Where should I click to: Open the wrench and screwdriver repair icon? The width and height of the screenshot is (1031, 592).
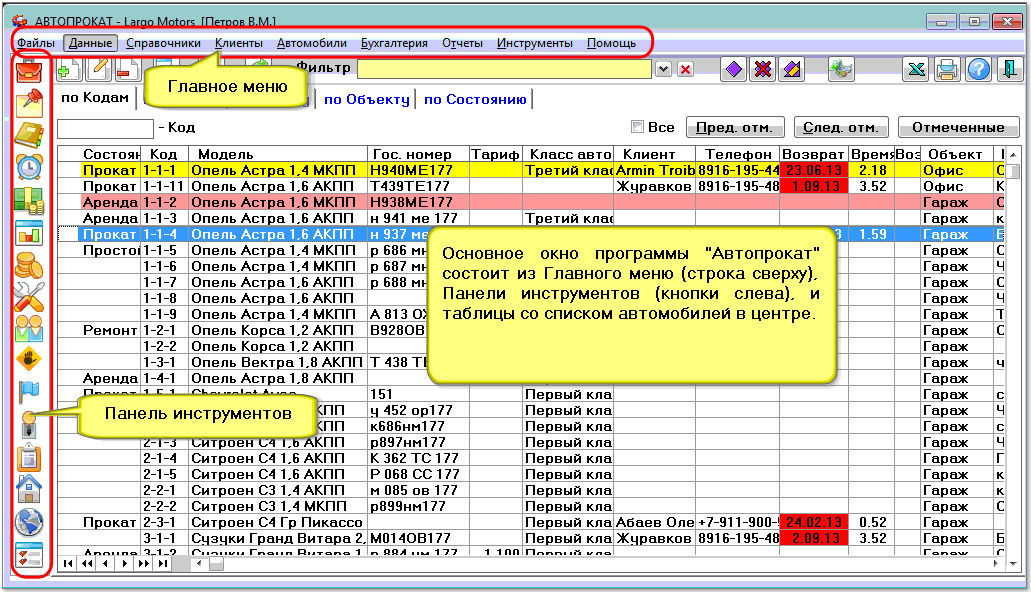[x=30, y=296]
